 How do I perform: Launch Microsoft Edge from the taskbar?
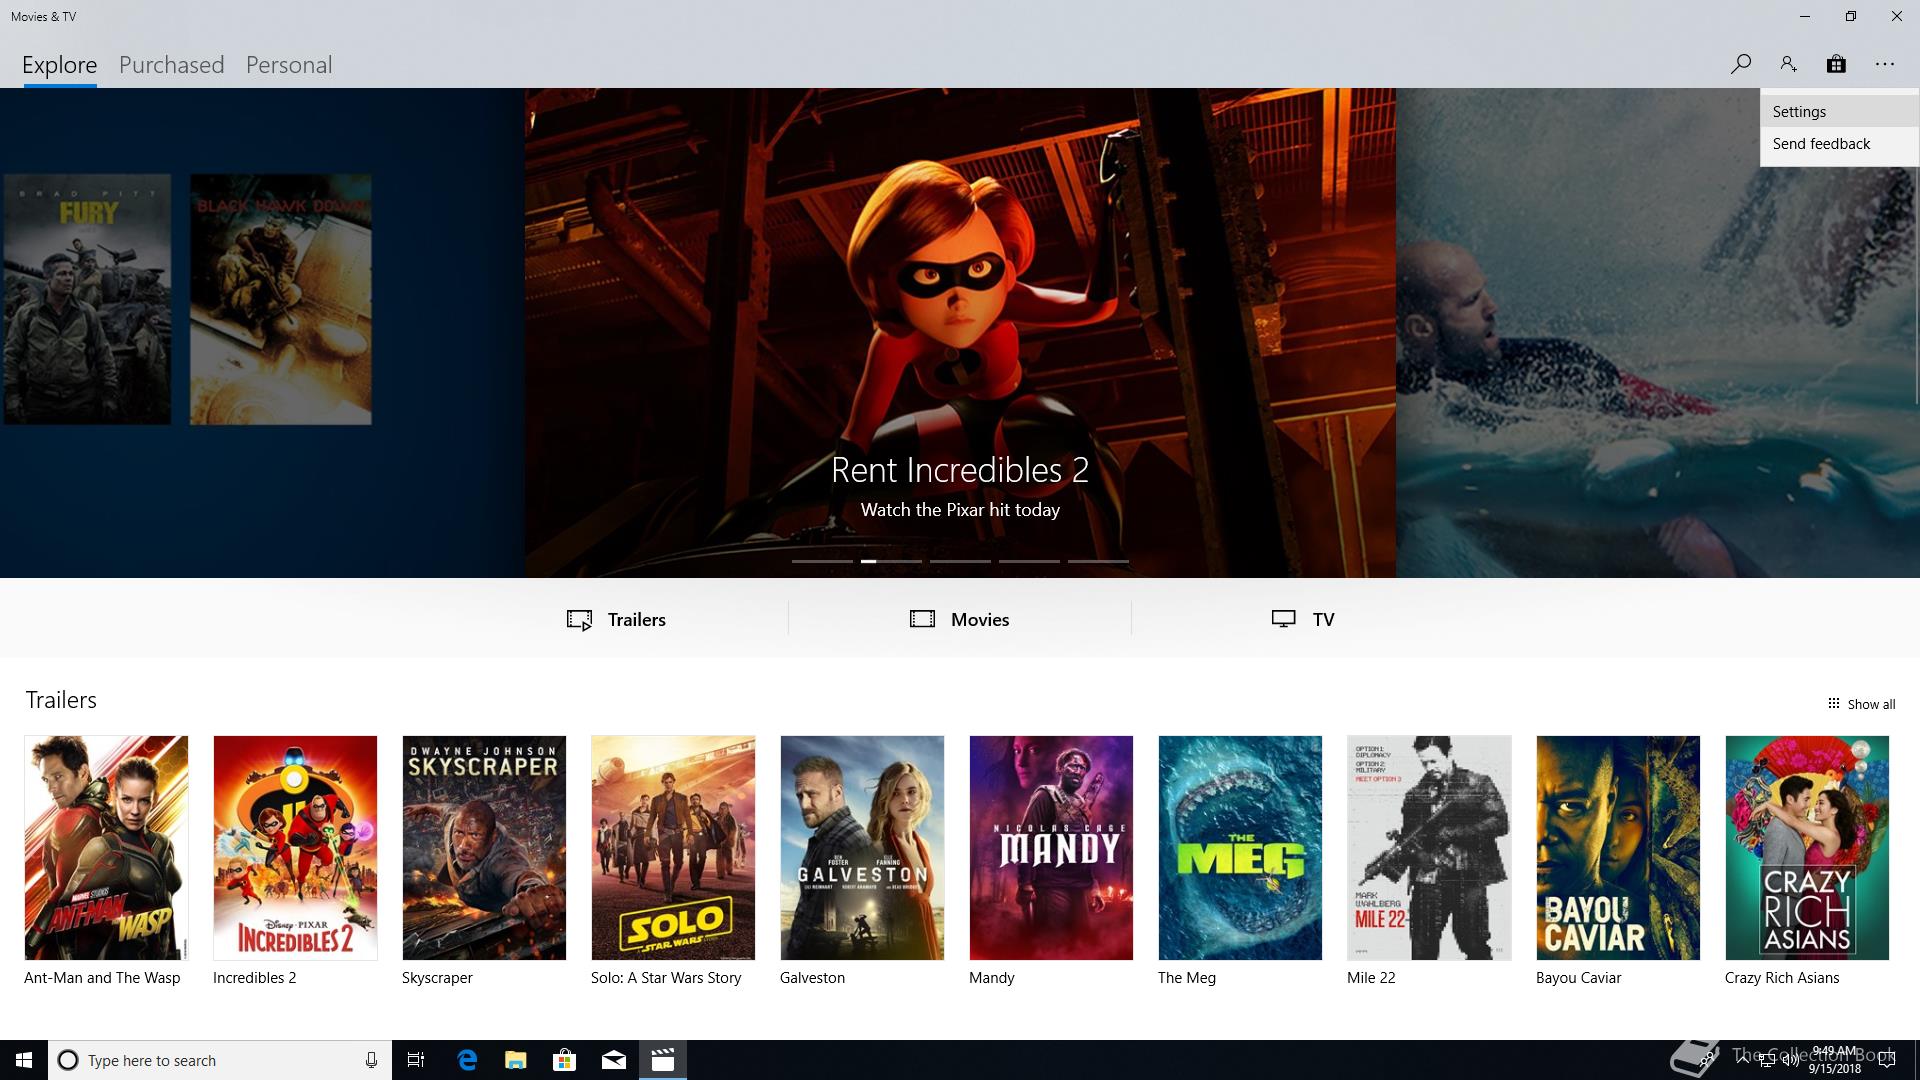467,1060
